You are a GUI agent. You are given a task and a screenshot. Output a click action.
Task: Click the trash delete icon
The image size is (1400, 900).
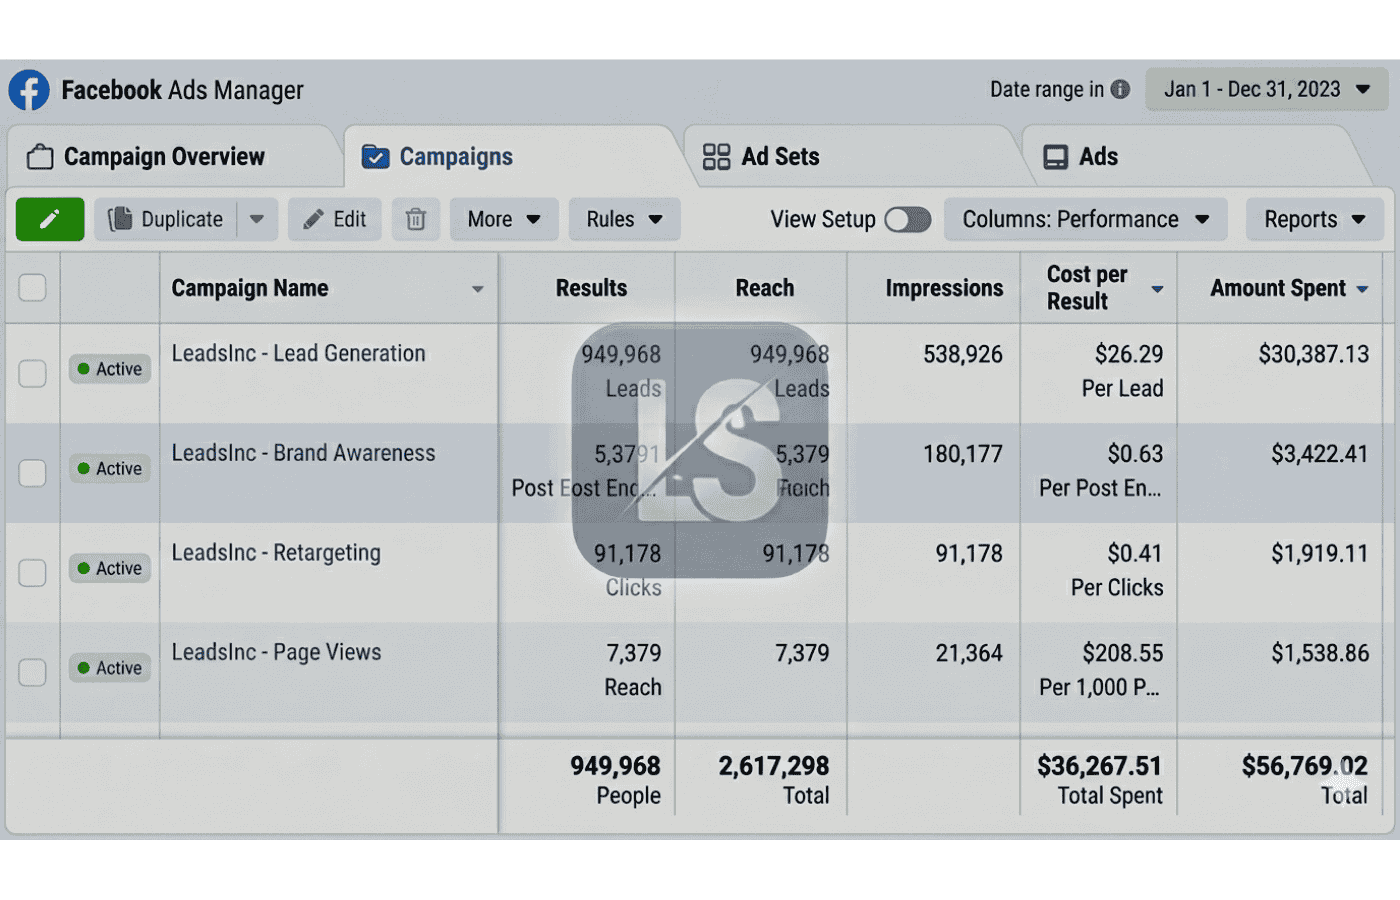click(416, 219)
